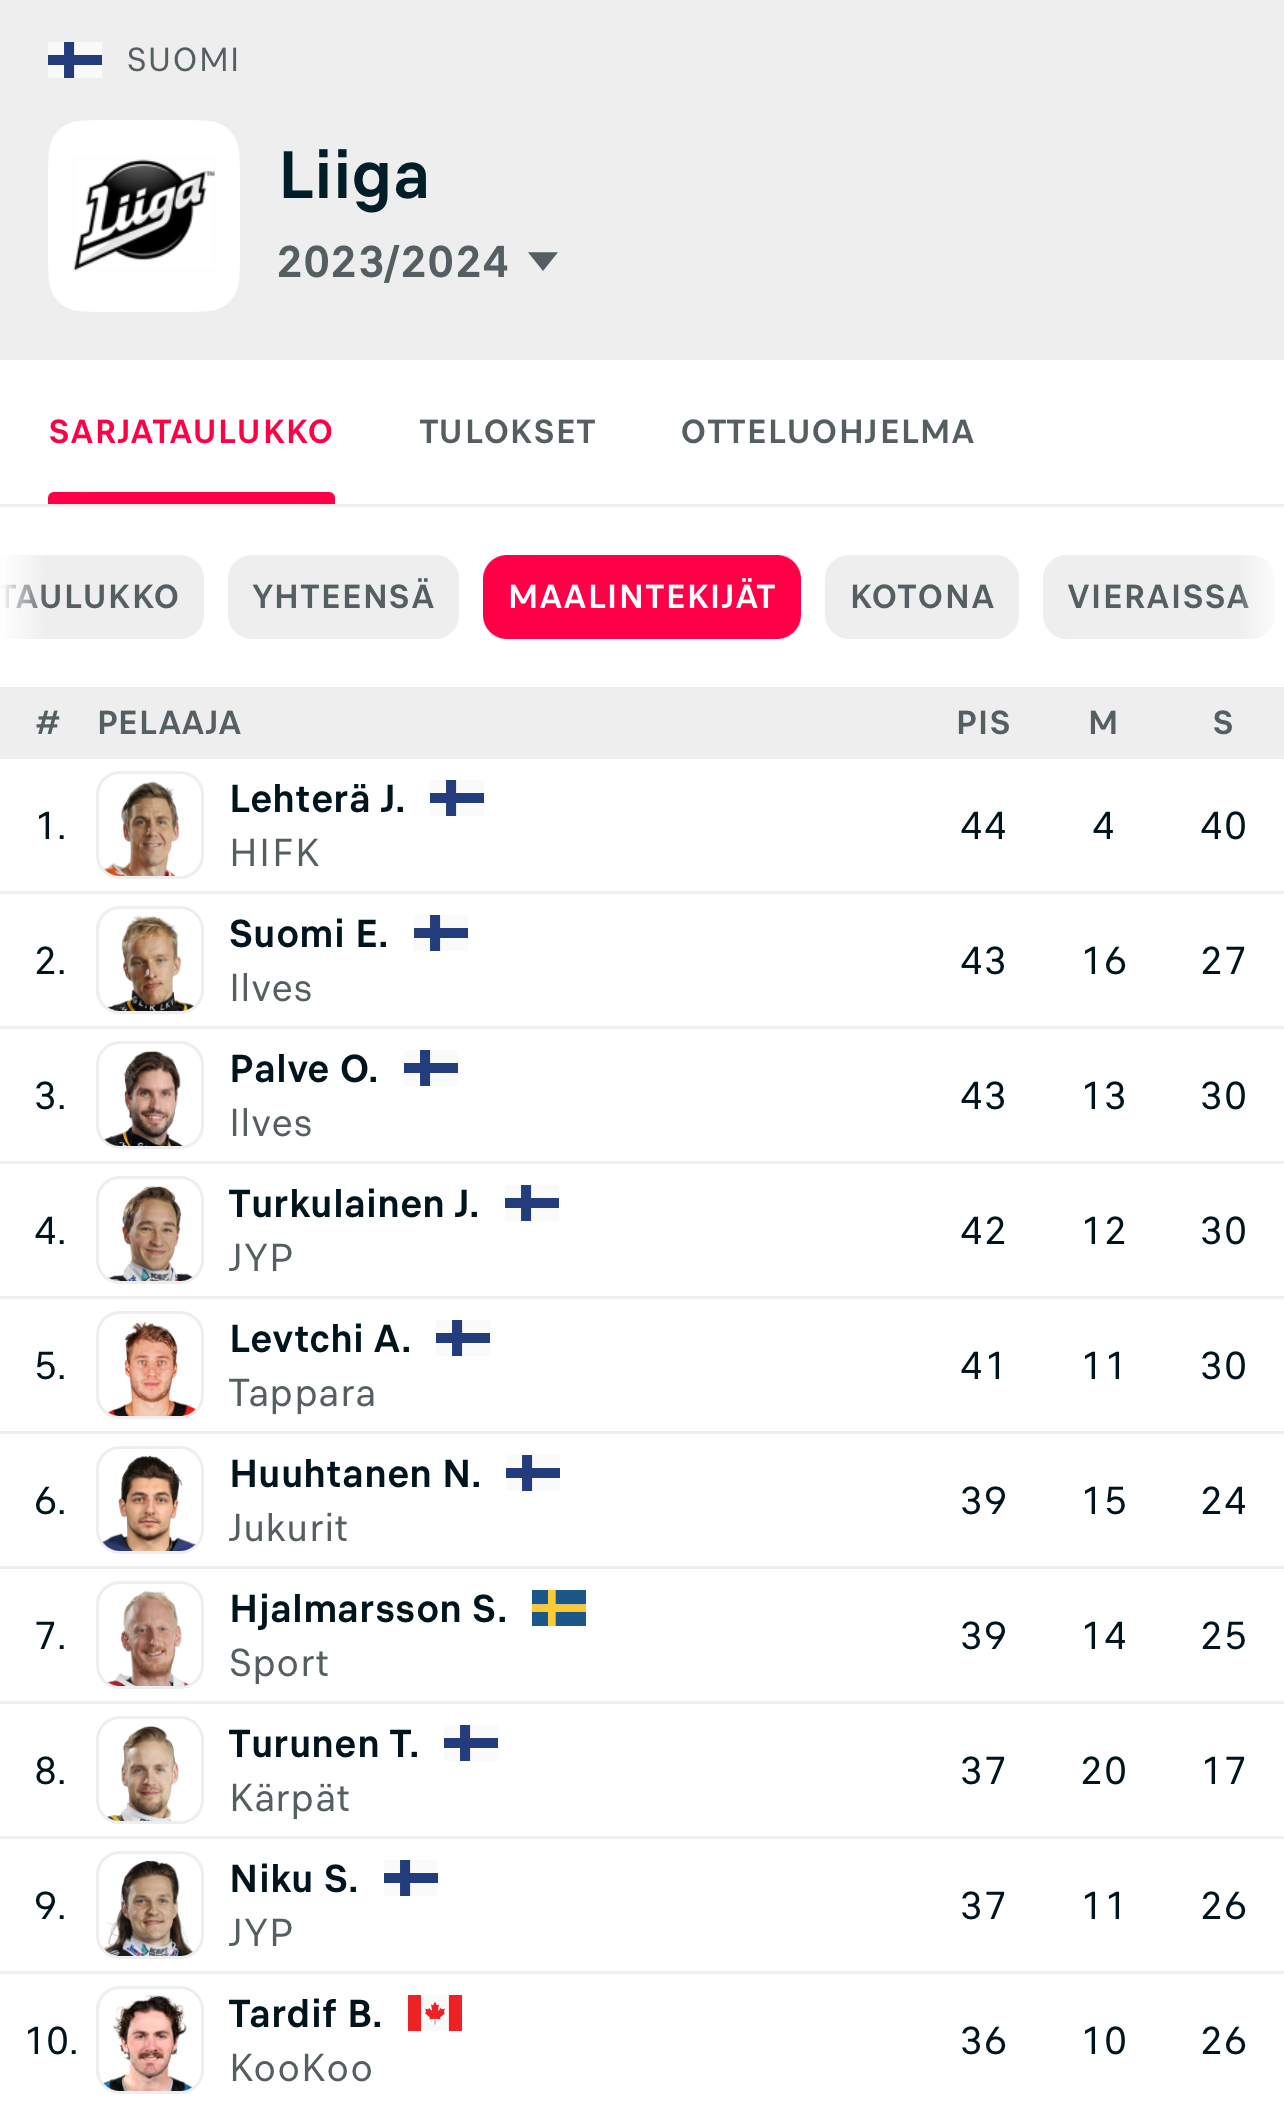The image size is (1284, 2106).
Task: Open Niku S. player profile
Action: [x=294, y=1879]
